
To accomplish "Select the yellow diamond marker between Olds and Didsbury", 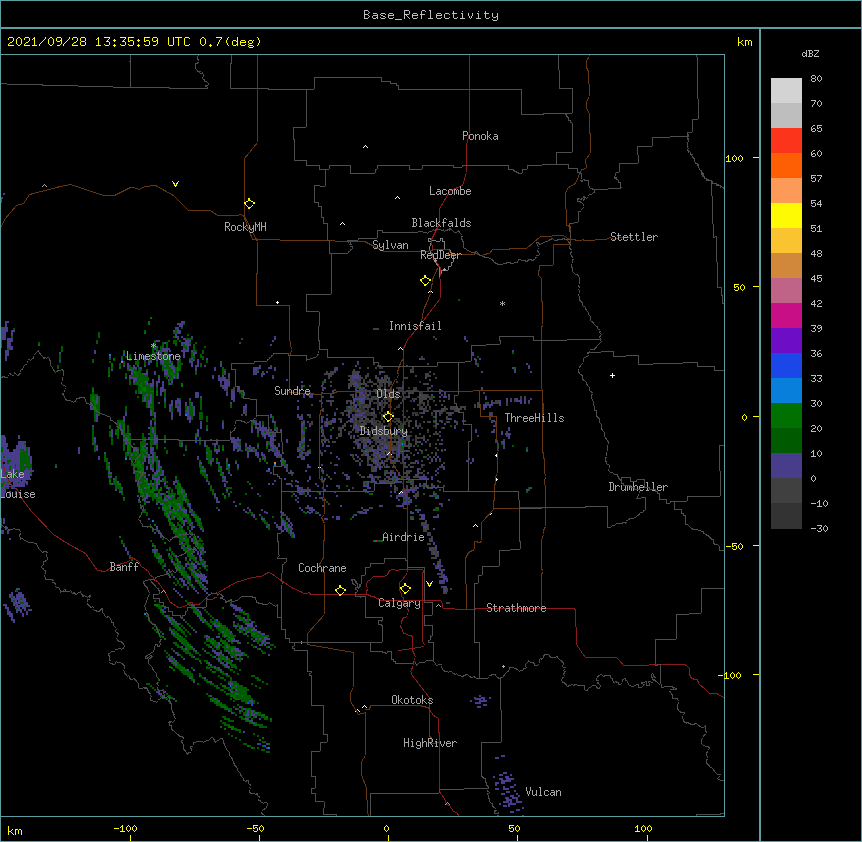I will point(388,416).
